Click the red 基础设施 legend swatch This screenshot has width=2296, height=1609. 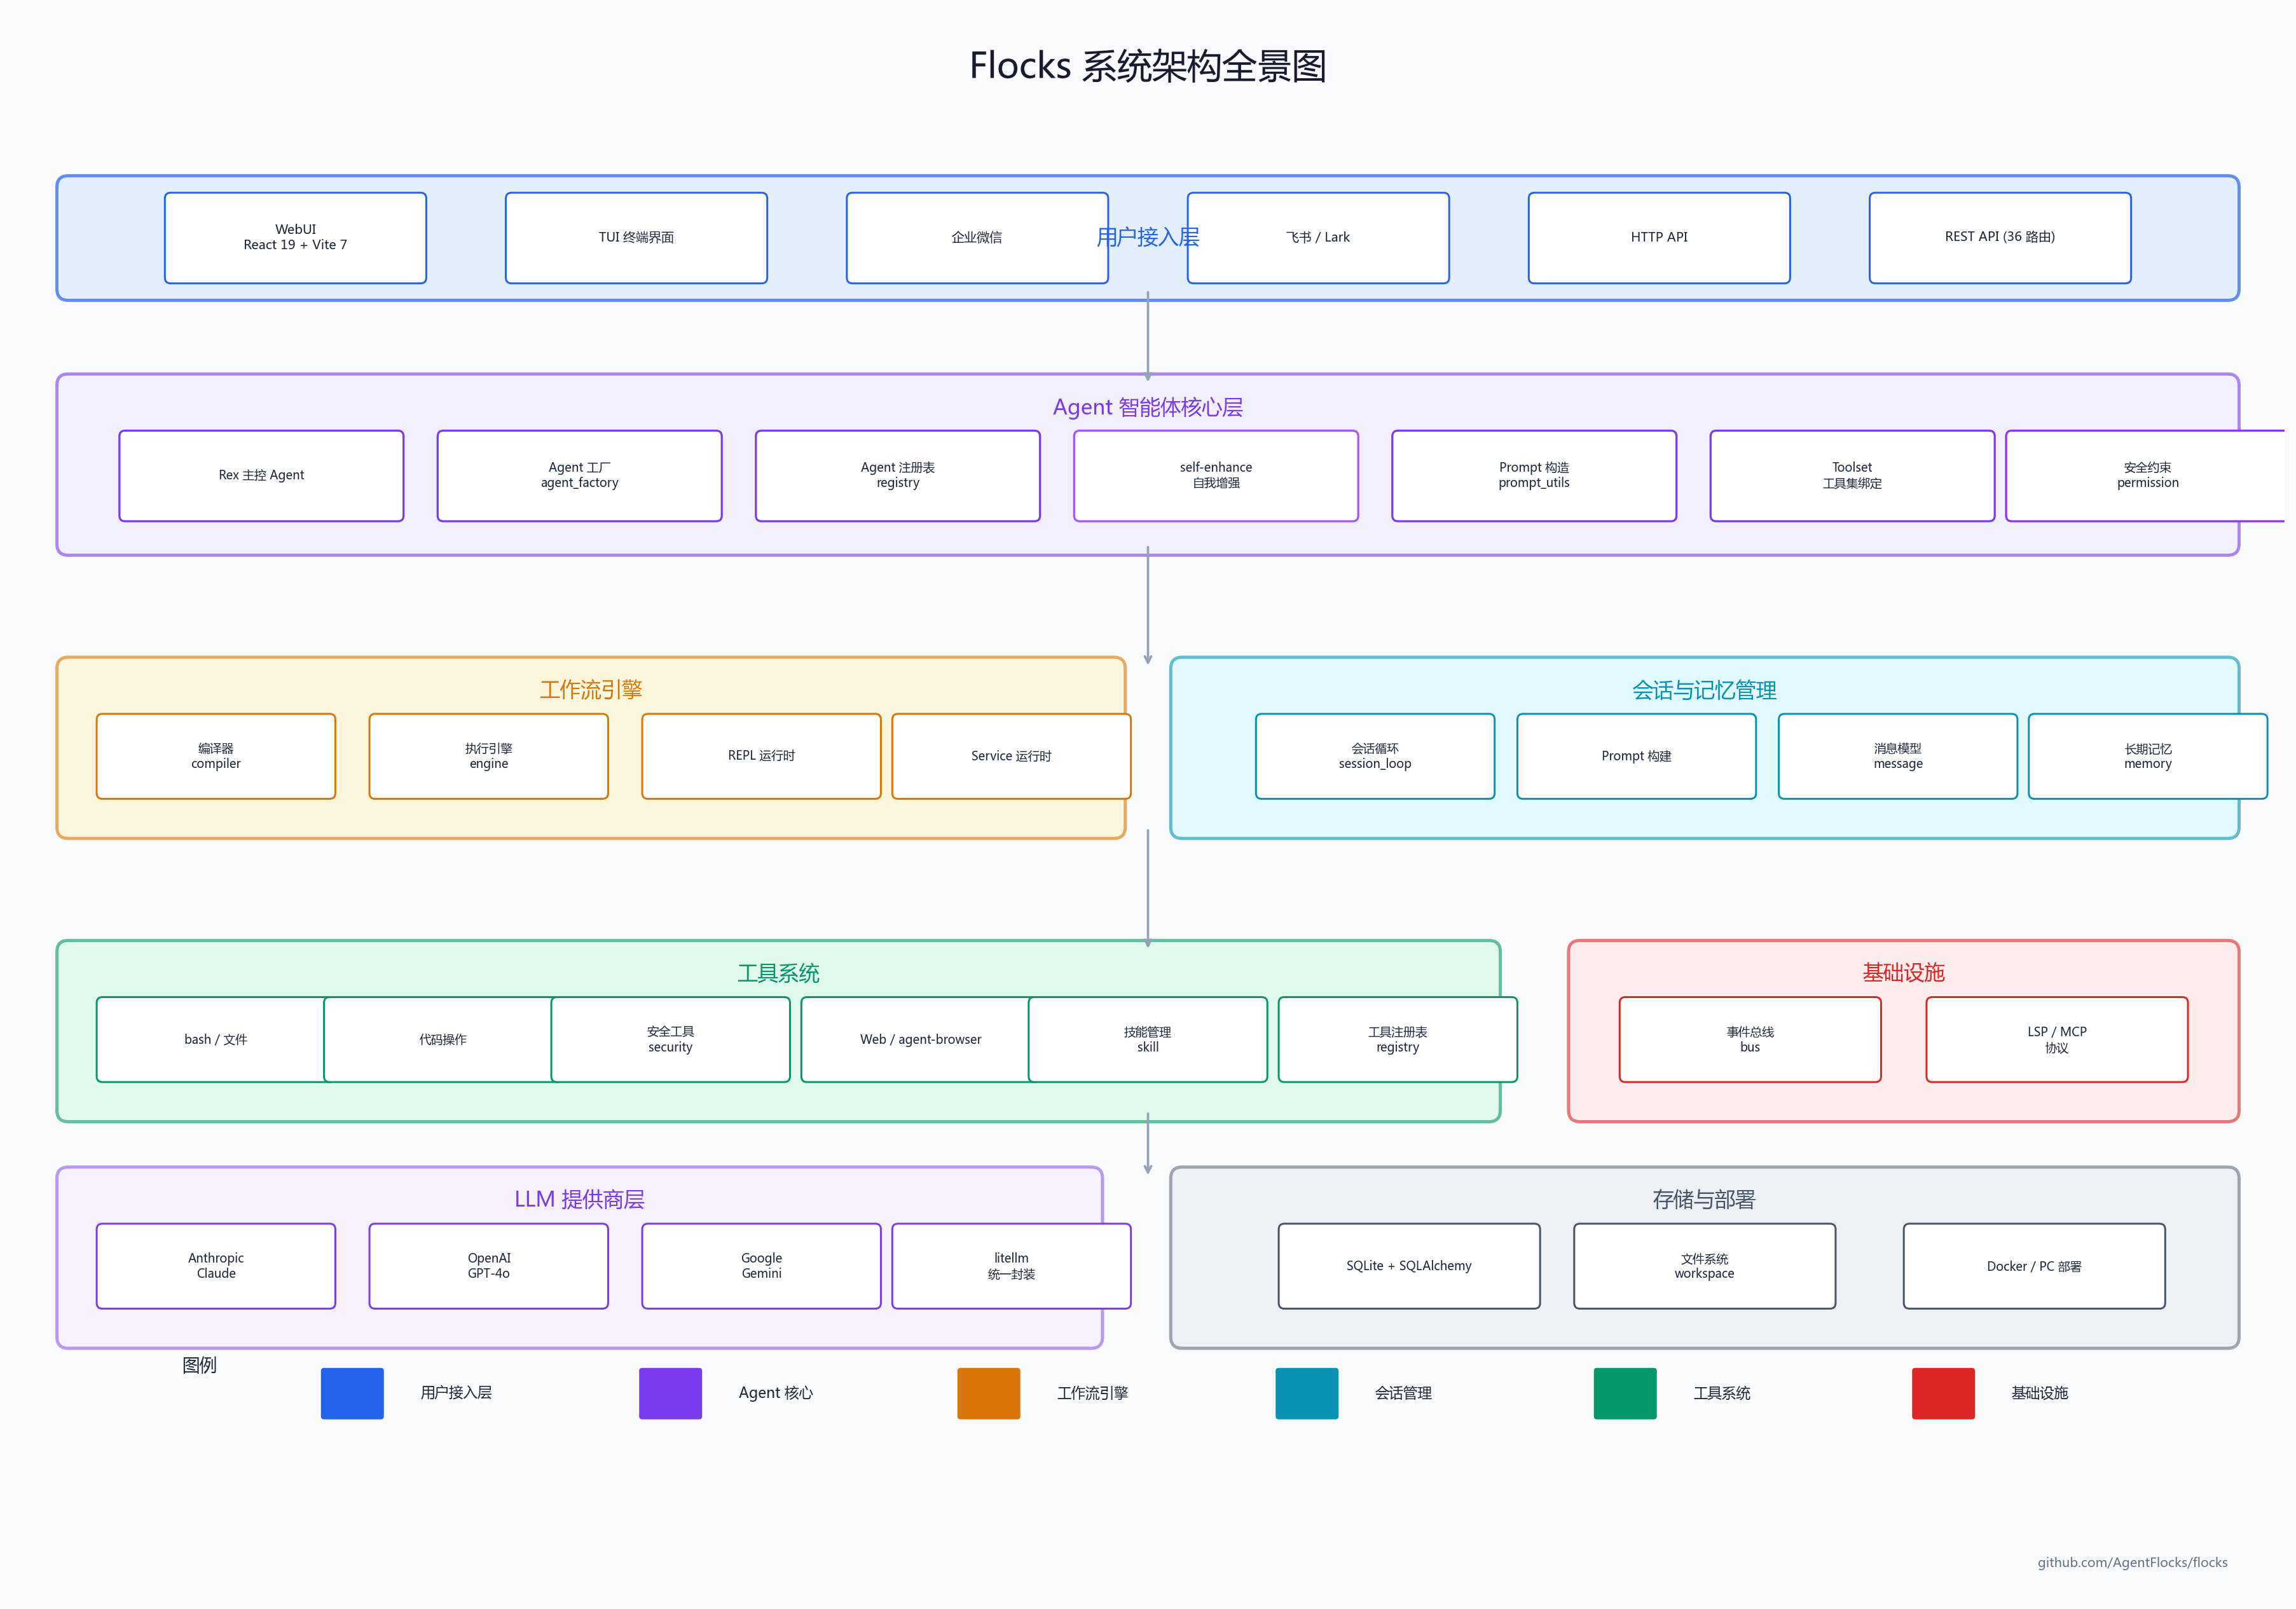click(1942, 1393)
